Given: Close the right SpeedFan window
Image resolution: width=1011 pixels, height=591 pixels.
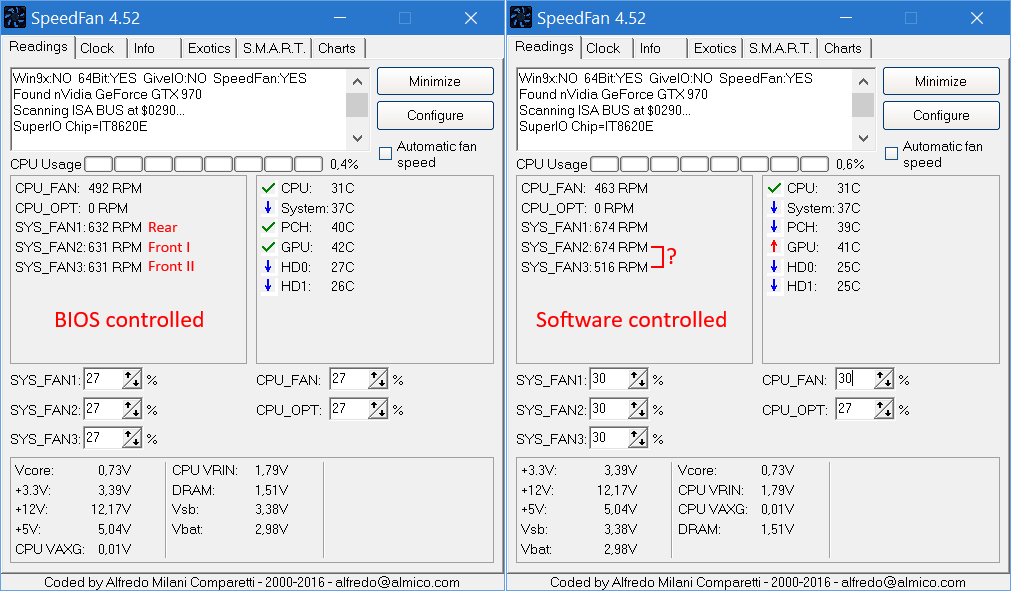Looking at the screenshot, I should tap(977, 18).
